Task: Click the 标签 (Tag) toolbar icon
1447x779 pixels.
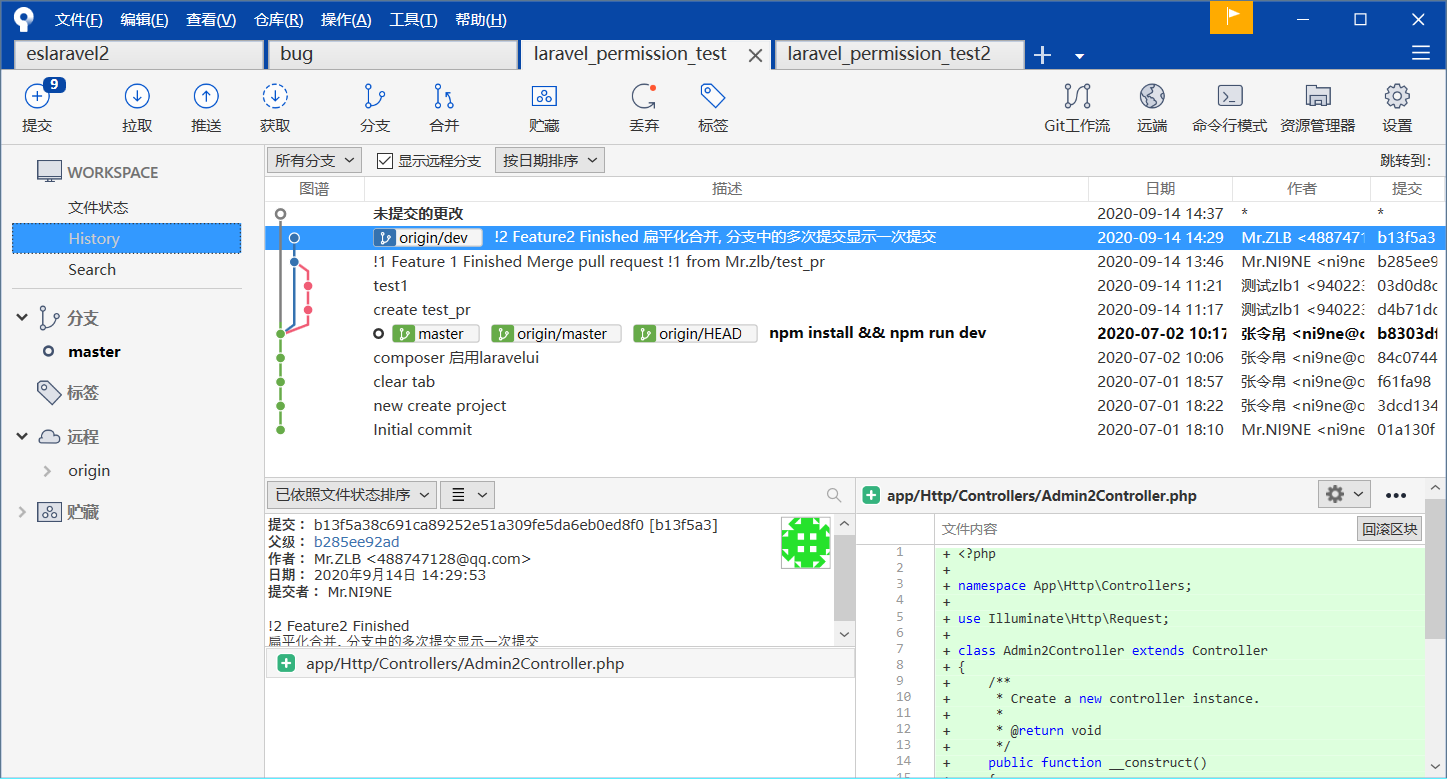Action: tap(712, 97)
